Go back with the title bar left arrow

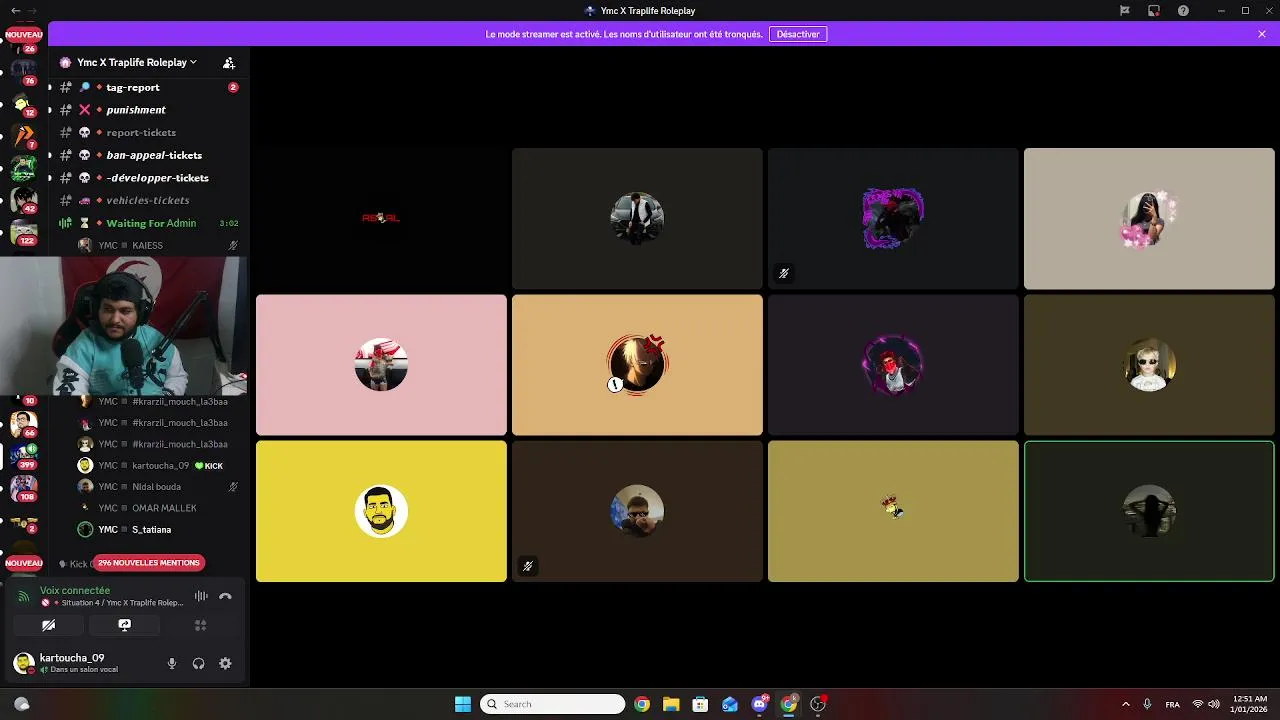[x=15, y=11]
